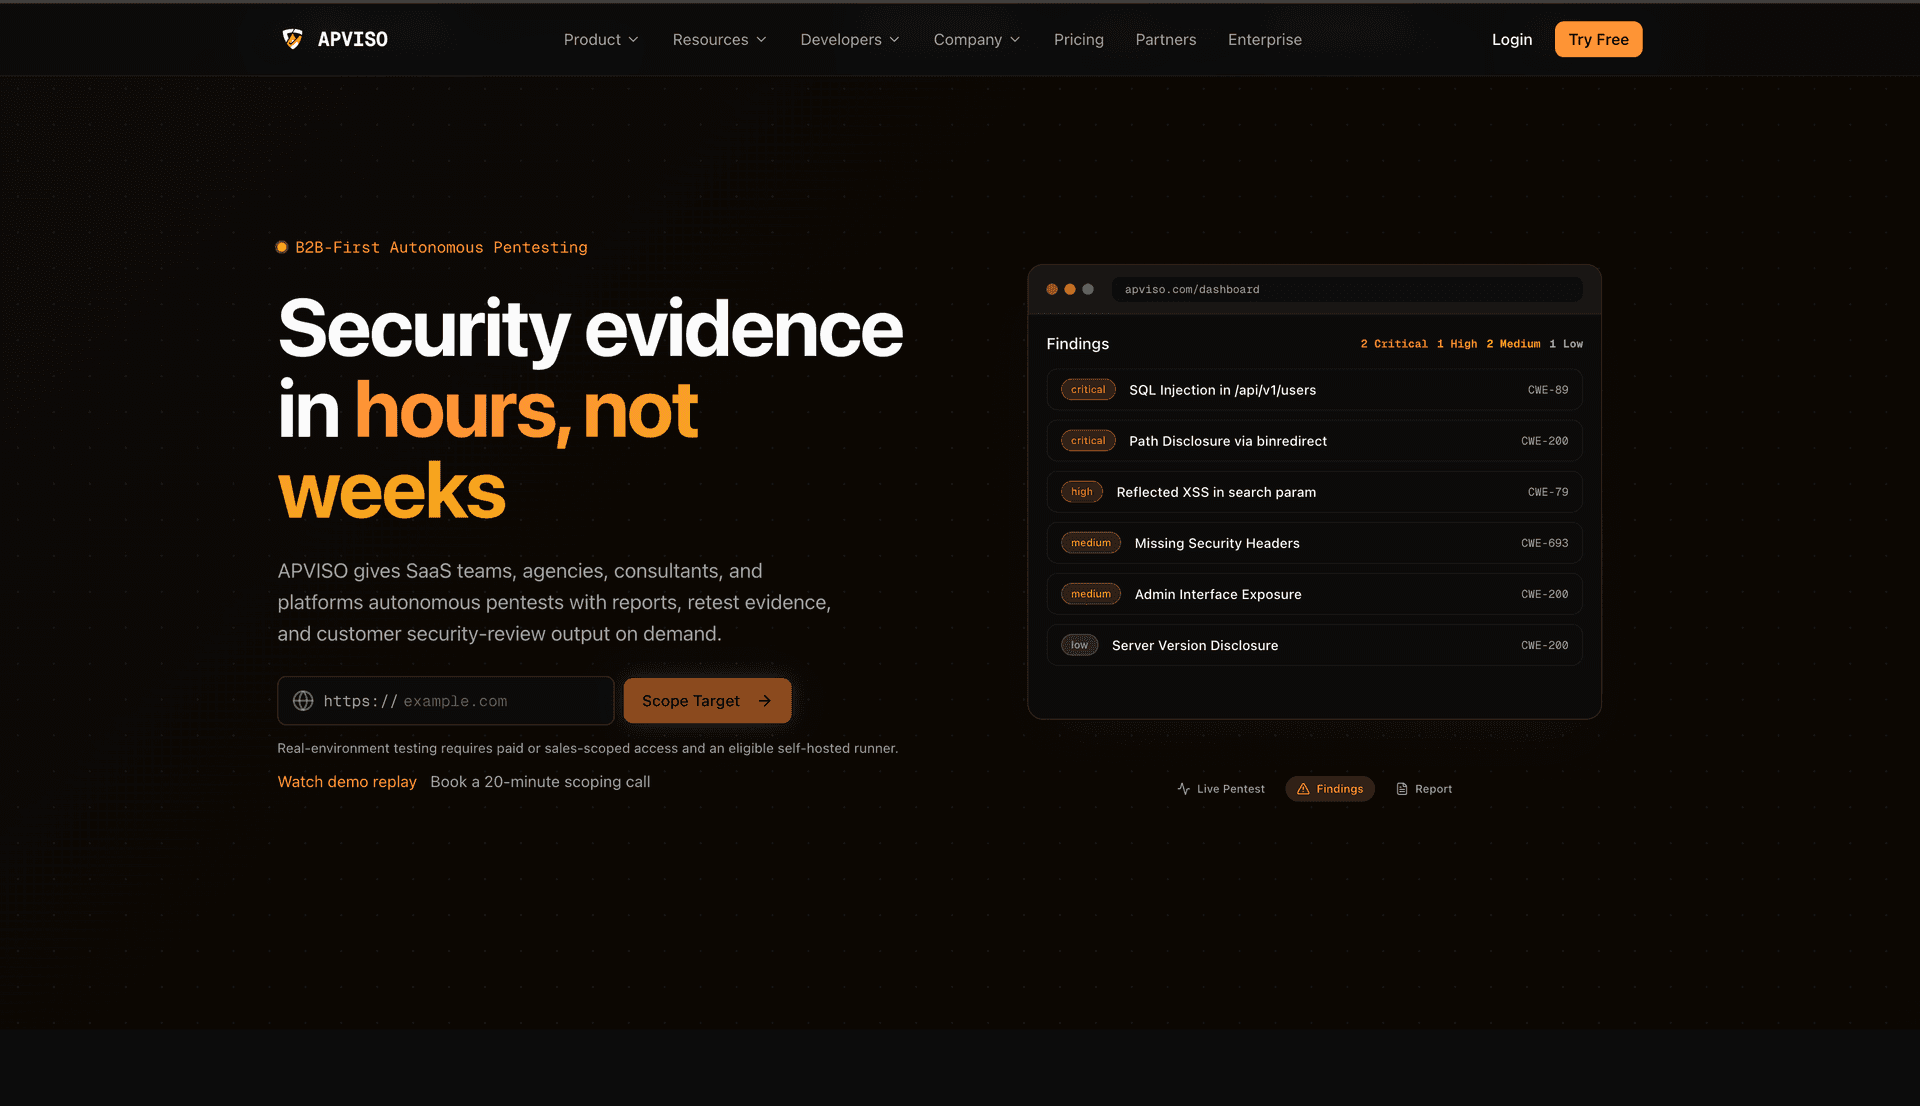Click the CWE-89 label
Image resolution: width=1920 pixels, height=1106 pixels.
click(1548, 390)
